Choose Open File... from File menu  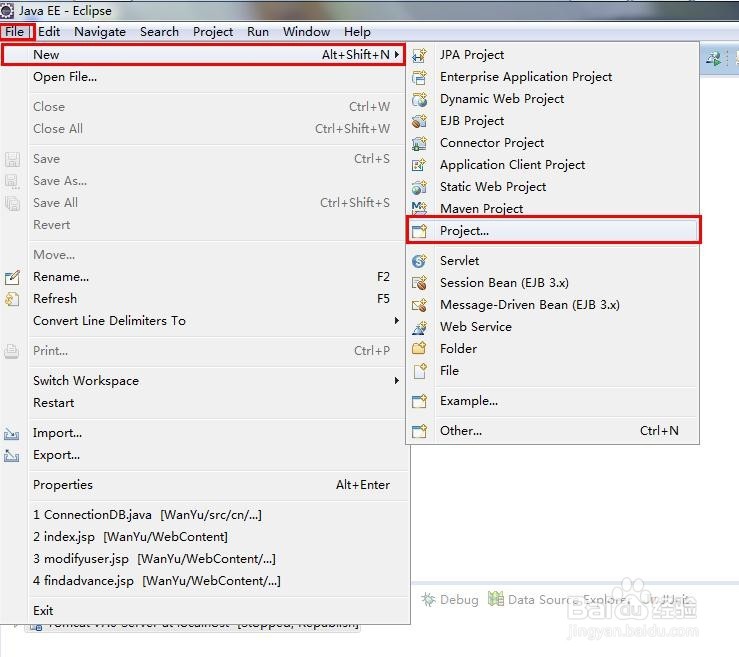point(203,77)
